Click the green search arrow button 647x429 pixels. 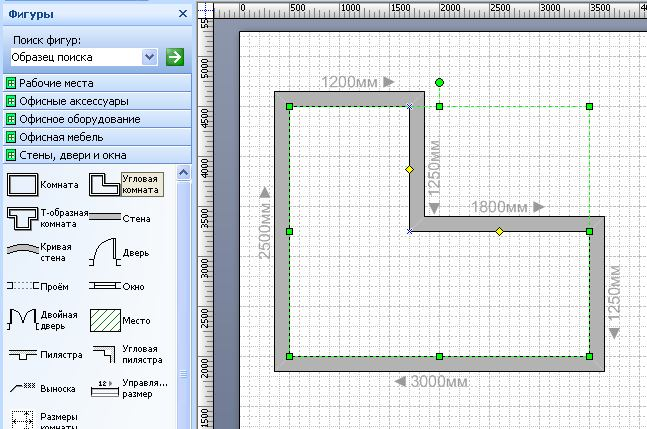(x=175, y=57)
